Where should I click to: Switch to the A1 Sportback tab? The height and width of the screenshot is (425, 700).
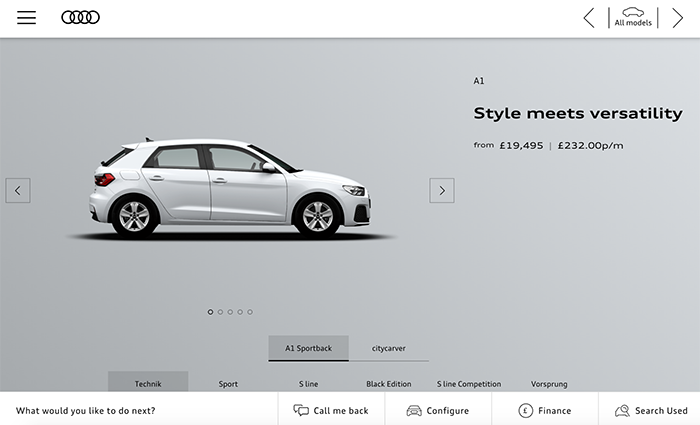(308, 348)
